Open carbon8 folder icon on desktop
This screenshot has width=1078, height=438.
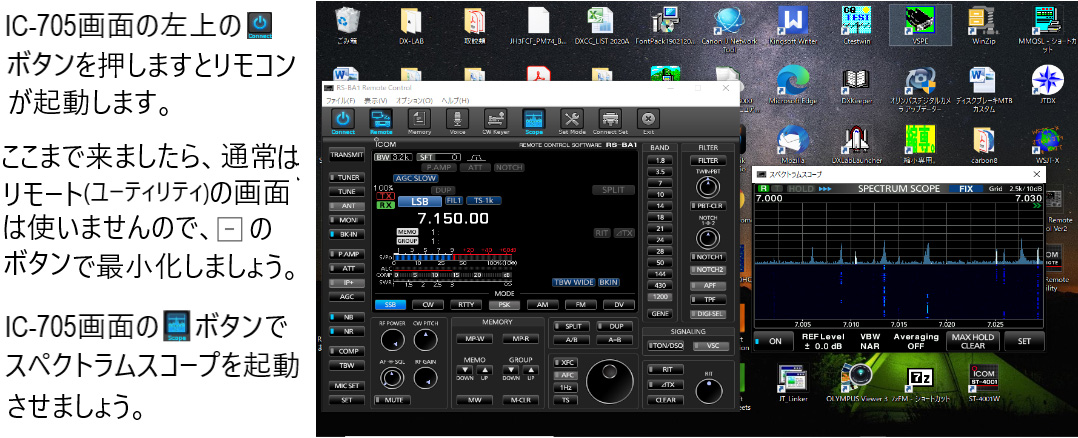(x=983, y=144)
